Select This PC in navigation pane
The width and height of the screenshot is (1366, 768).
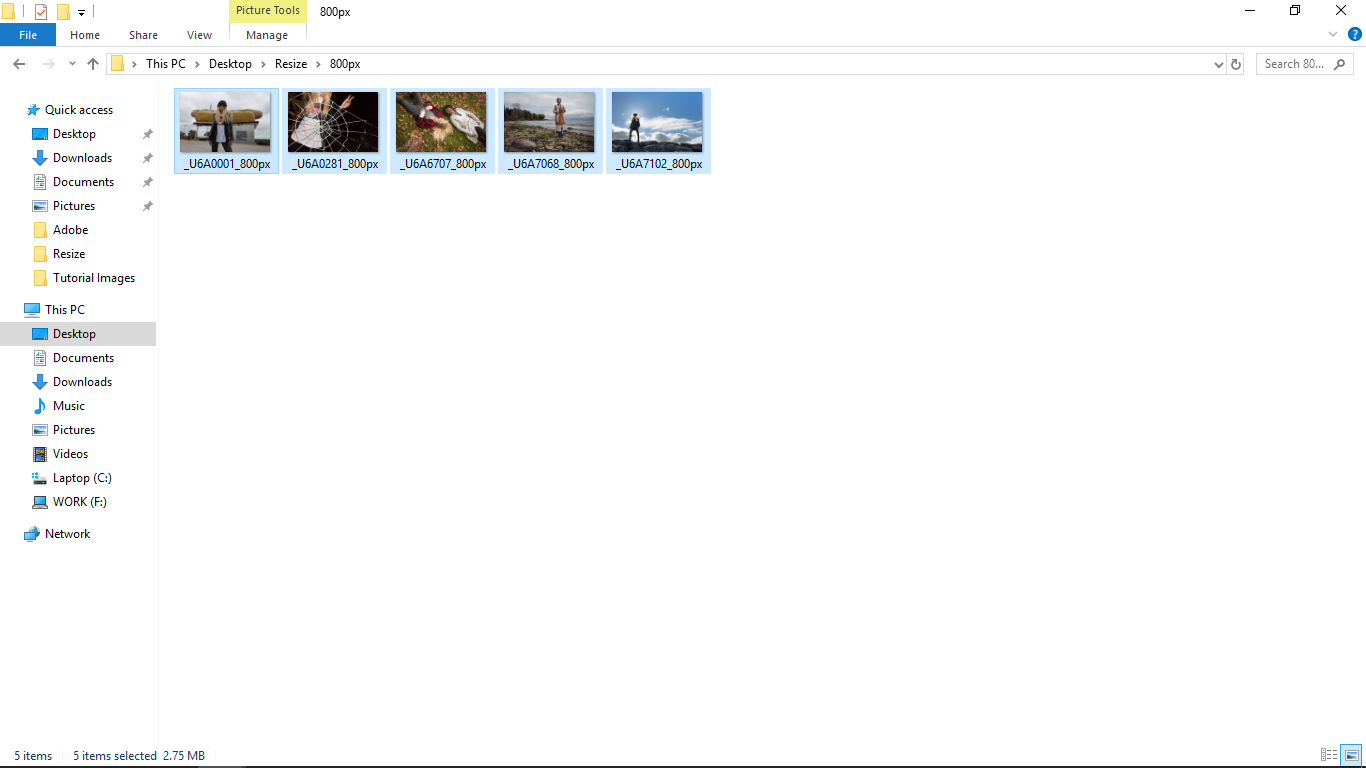(65, 310)
